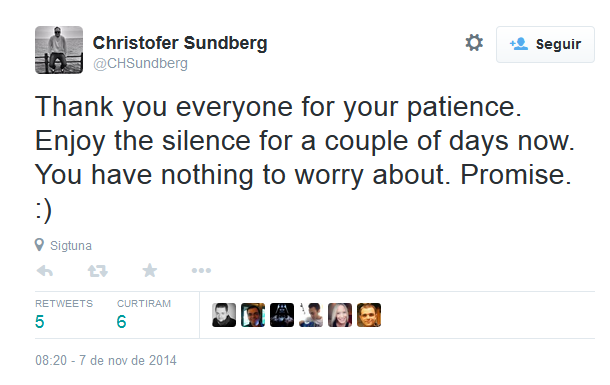
Task: Open the gear settings dropdown
Action: 474,43
